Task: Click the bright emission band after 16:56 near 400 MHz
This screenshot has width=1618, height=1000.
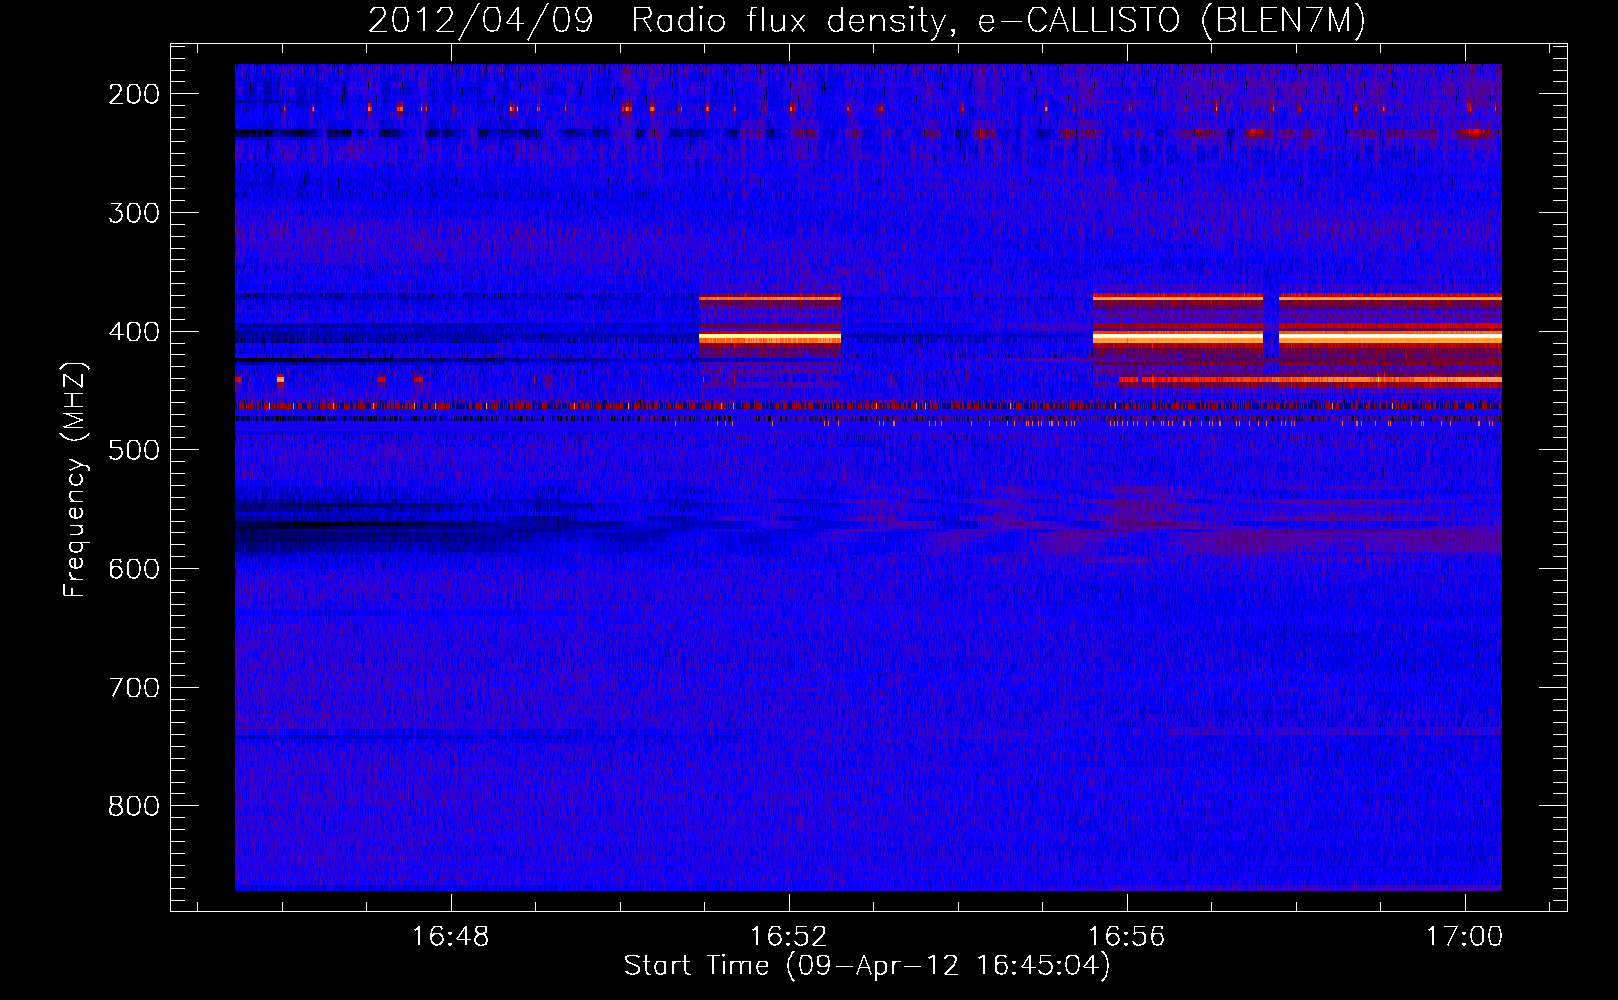Action: pyautogui.click(x=1297, y=338)
